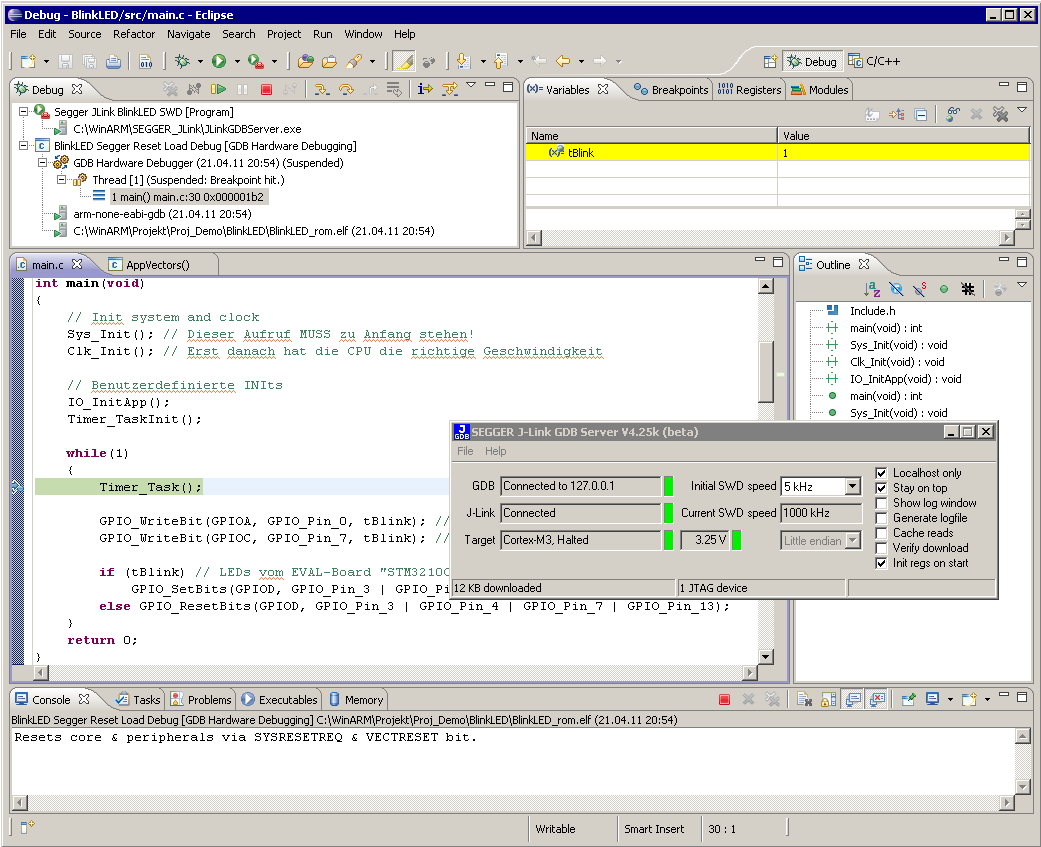Image resolution: width=1041 pixels, height=847 pixels.
Task: Toggle the Localhost only checkbox
Action: [x=881, y=473]
